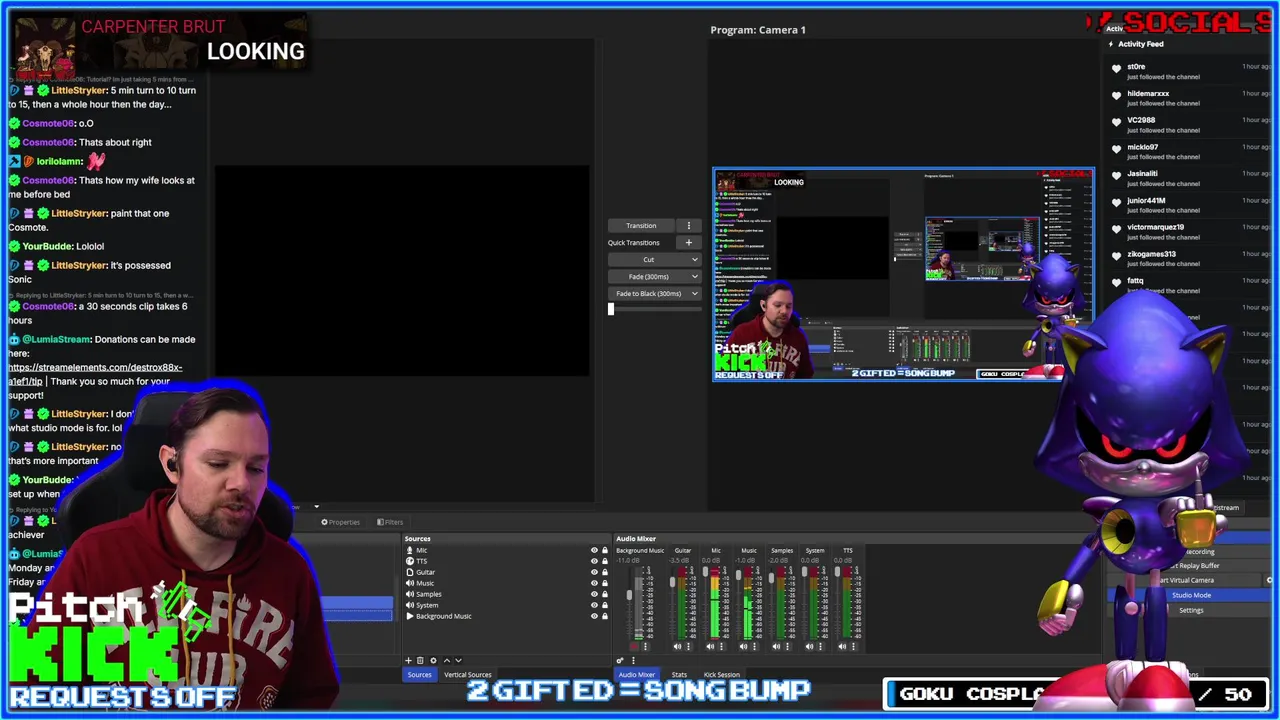1280x720 pixels.
Task: Adjust the Background Music volume fader
Action: coord(629,594)
